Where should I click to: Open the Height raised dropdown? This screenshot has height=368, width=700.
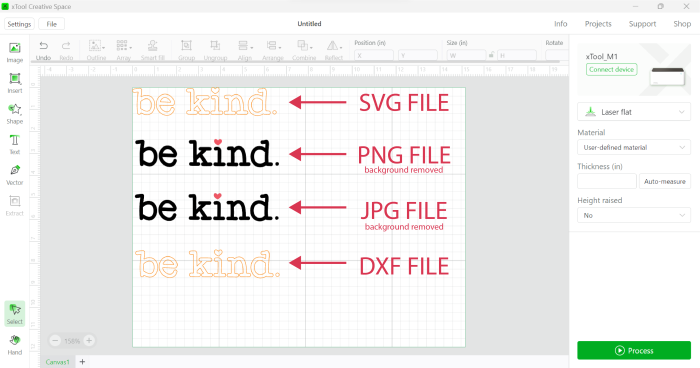[x=634, y=215]
